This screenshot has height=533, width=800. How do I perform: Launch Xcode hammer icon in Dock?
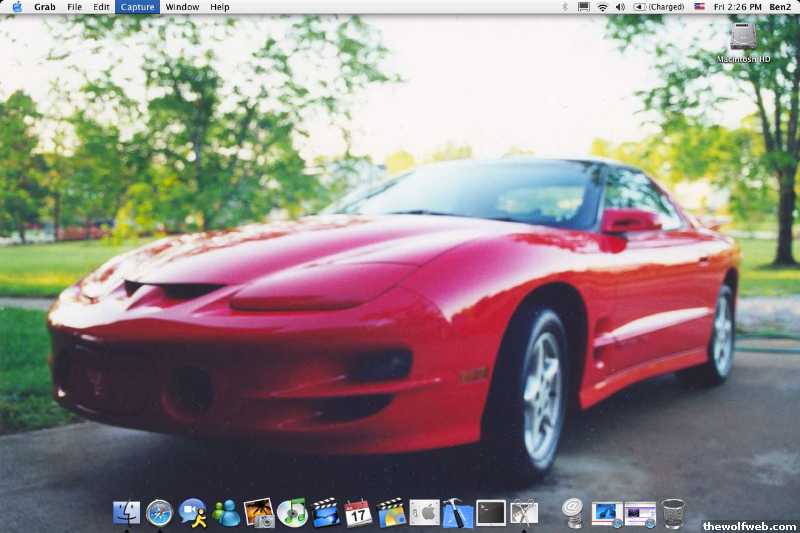457,513
